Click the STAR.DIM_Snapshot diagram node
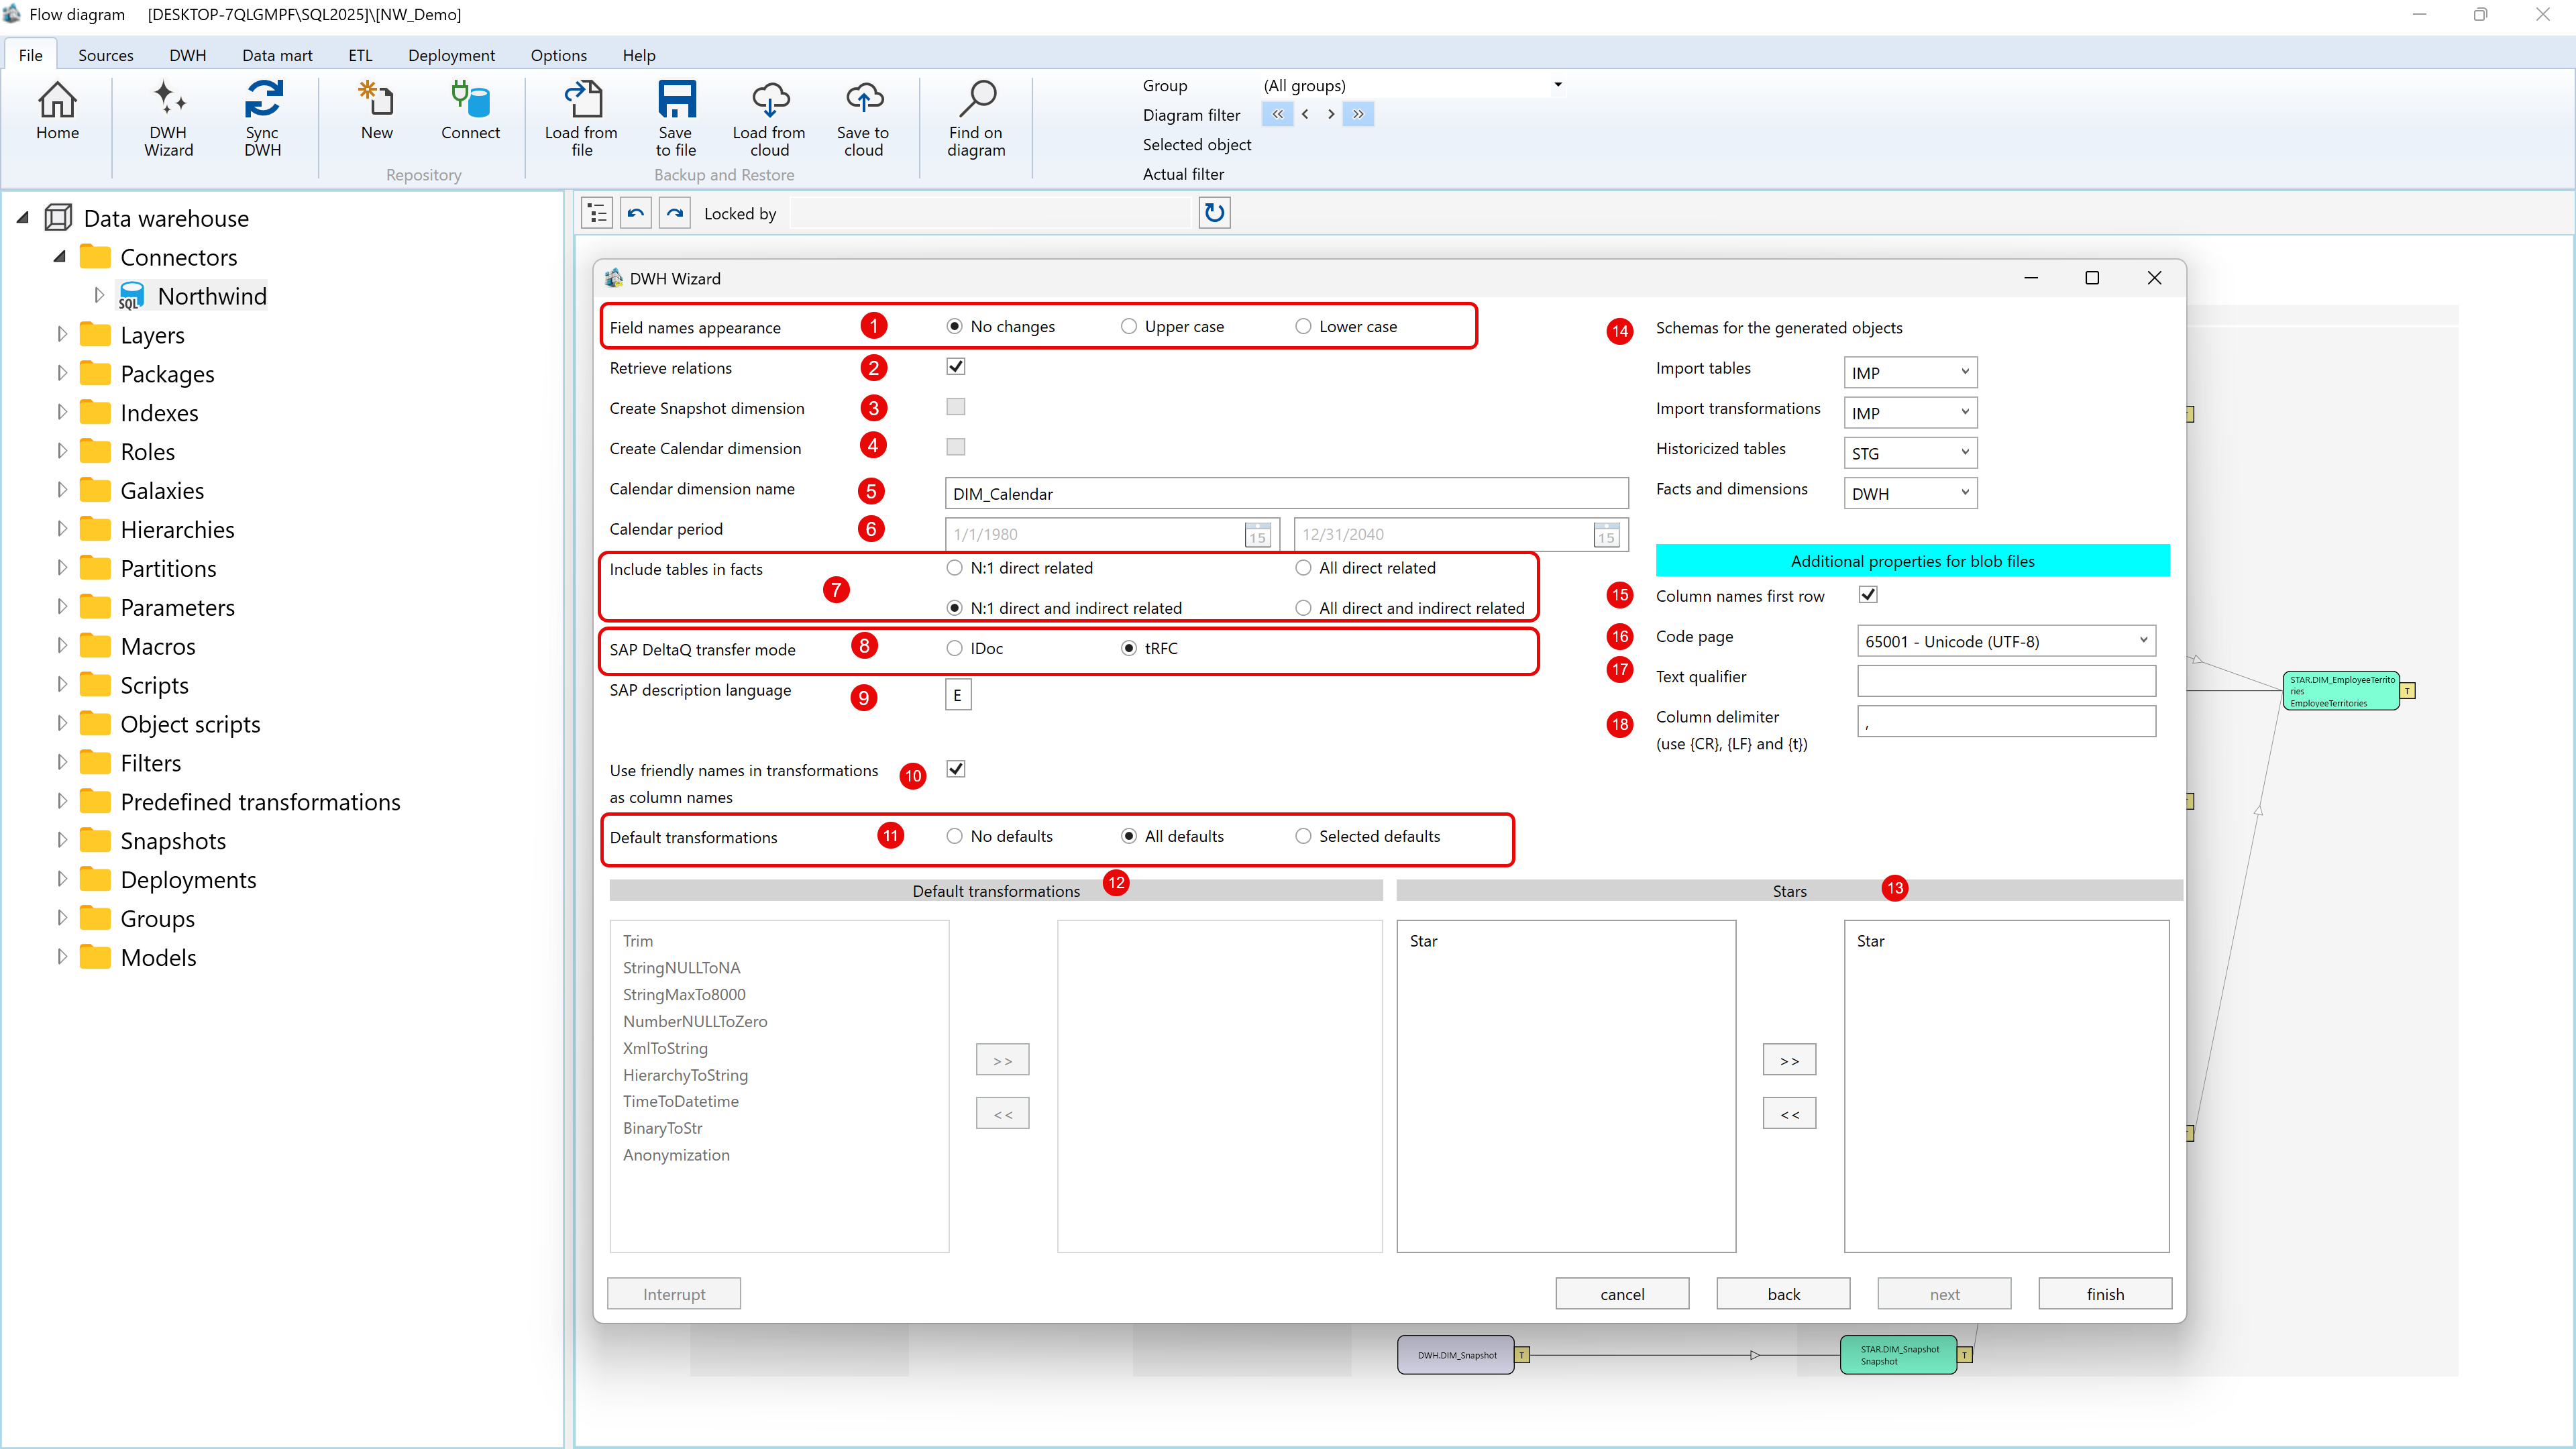Screen dimensions: 2576x1449 click(x=1898, y=1355)
